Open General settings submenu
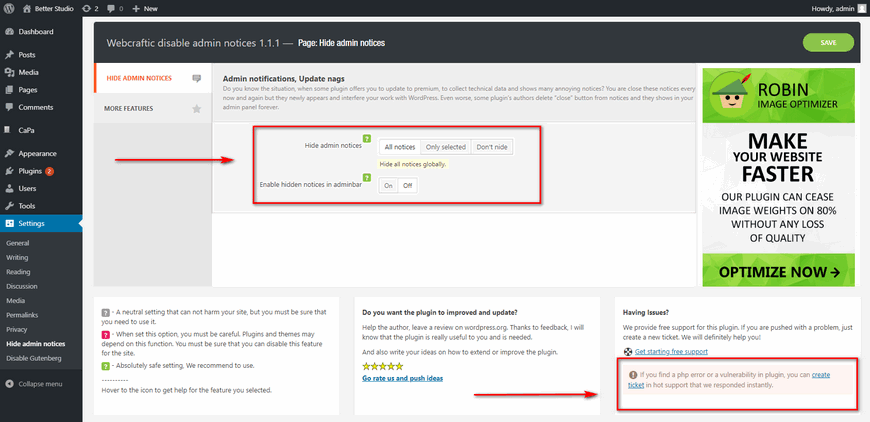 click(18, 243)
